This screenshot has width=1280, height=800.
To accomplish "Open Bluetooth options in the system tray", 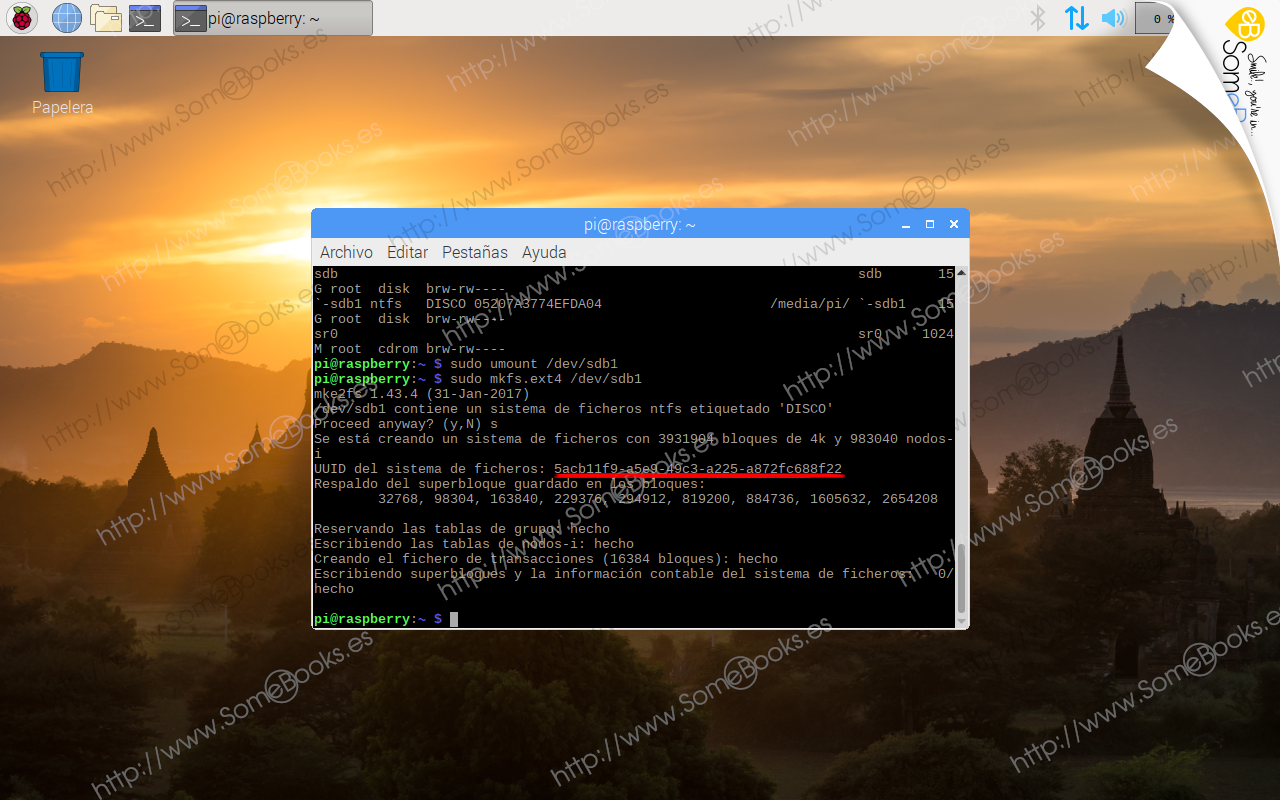I will pos(1038,17).
